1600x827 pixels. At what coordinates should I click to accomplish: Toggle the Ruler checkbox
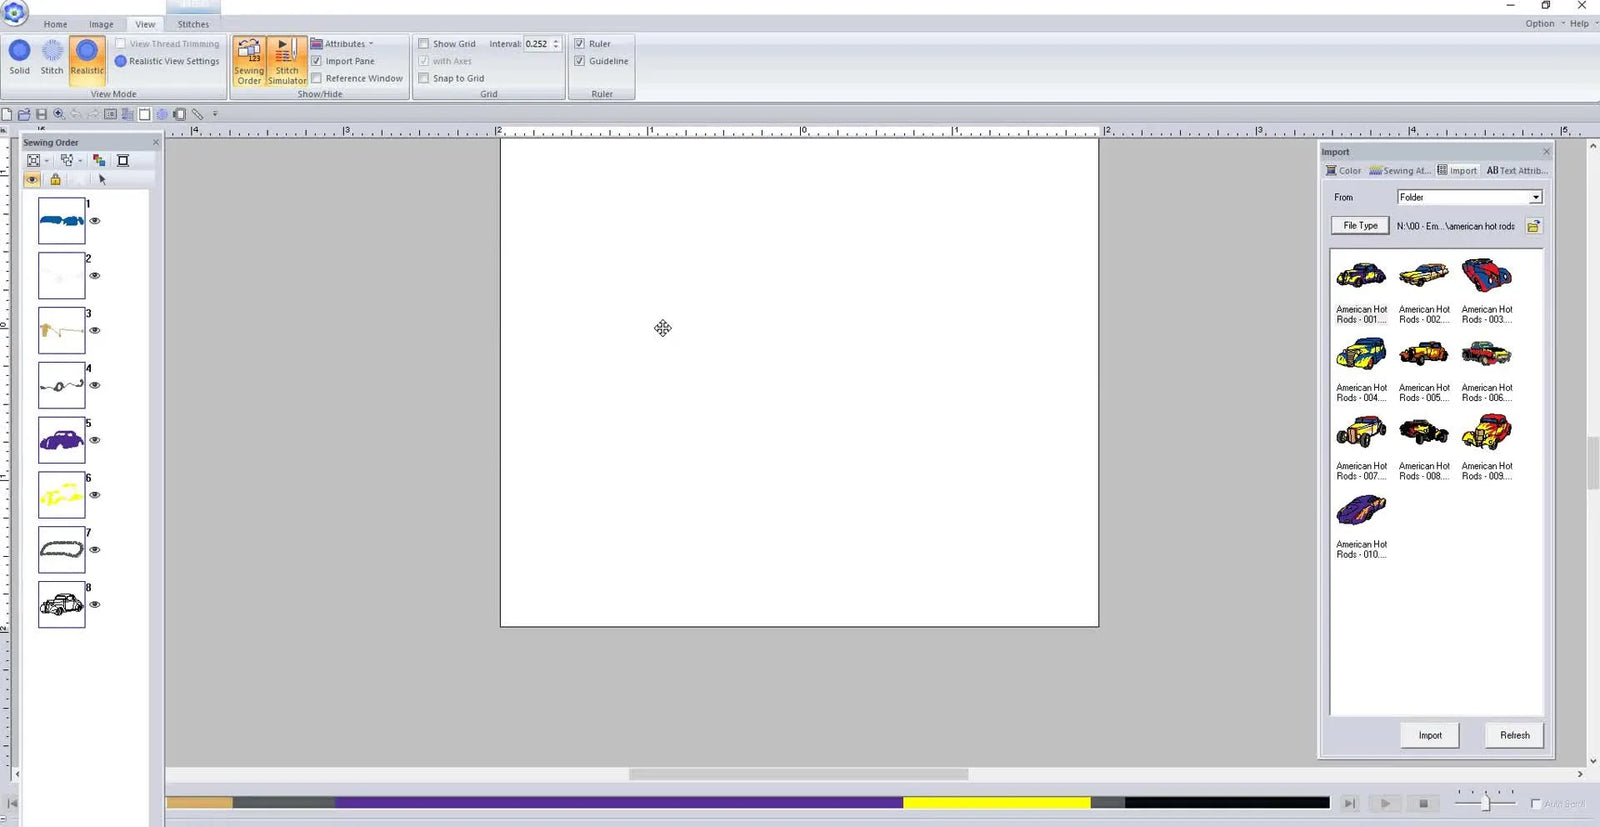[x=580, y=44]
